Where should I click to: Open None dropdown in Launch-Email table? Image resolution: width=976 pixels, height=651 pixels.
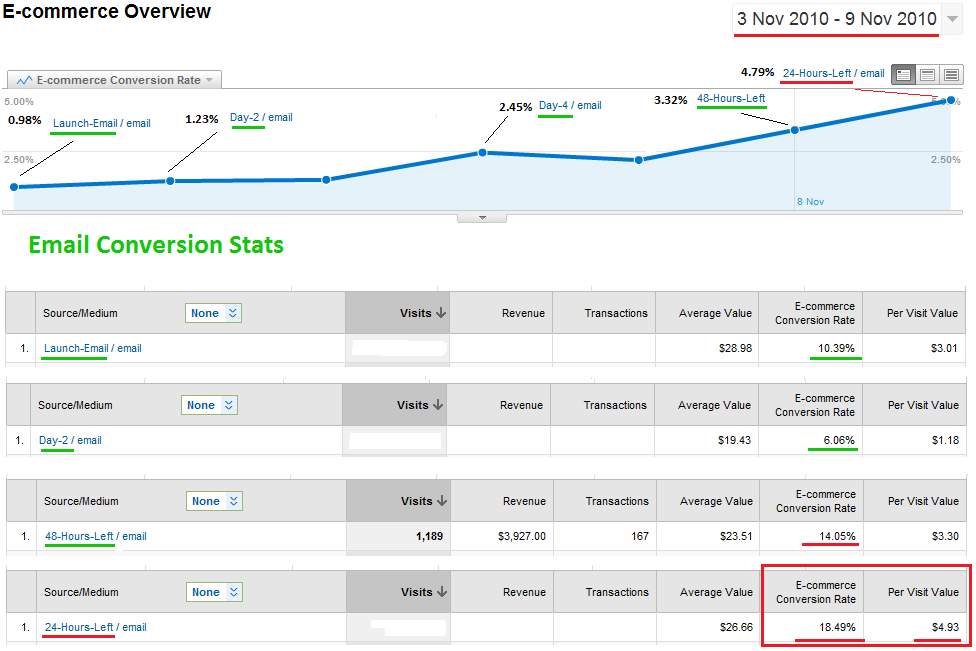pos(214,313)
